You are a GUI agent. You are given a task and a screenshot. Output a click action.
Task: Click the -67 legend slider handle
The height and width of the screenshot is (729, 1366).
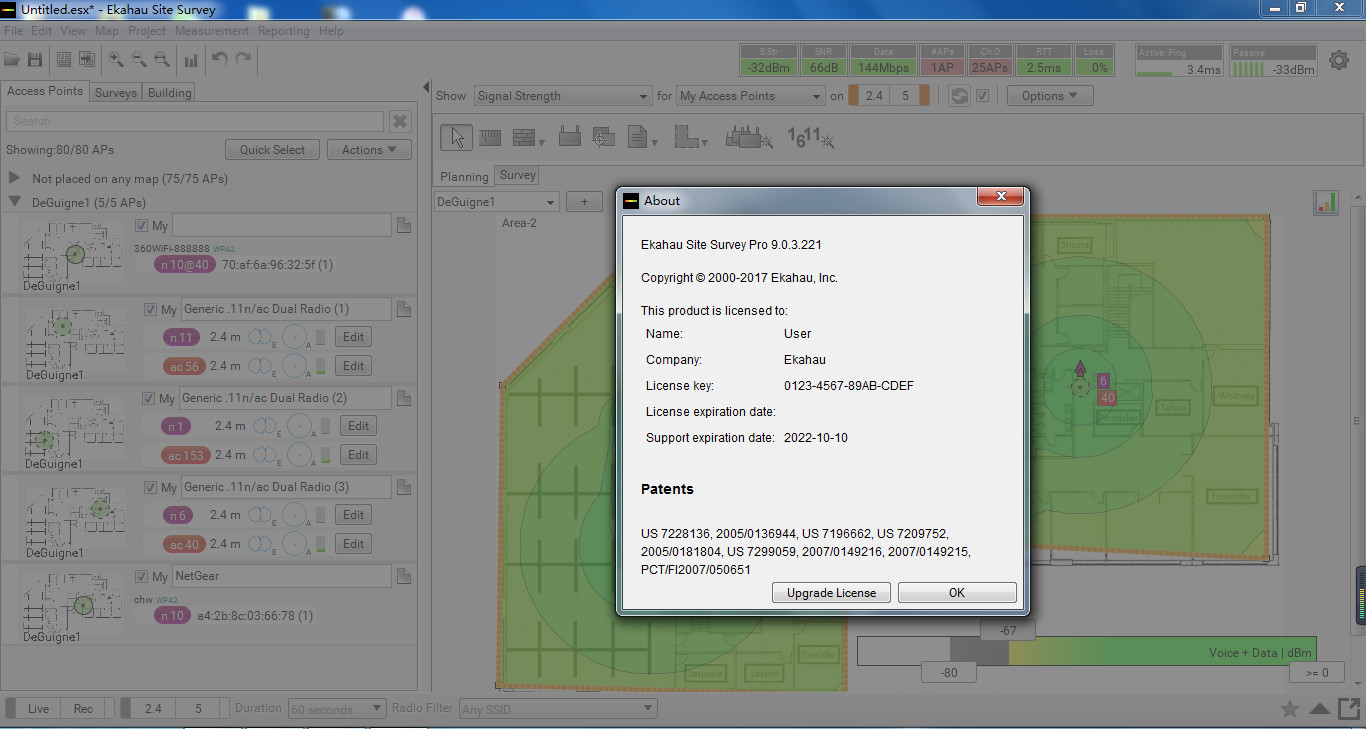coord(1008,631)
